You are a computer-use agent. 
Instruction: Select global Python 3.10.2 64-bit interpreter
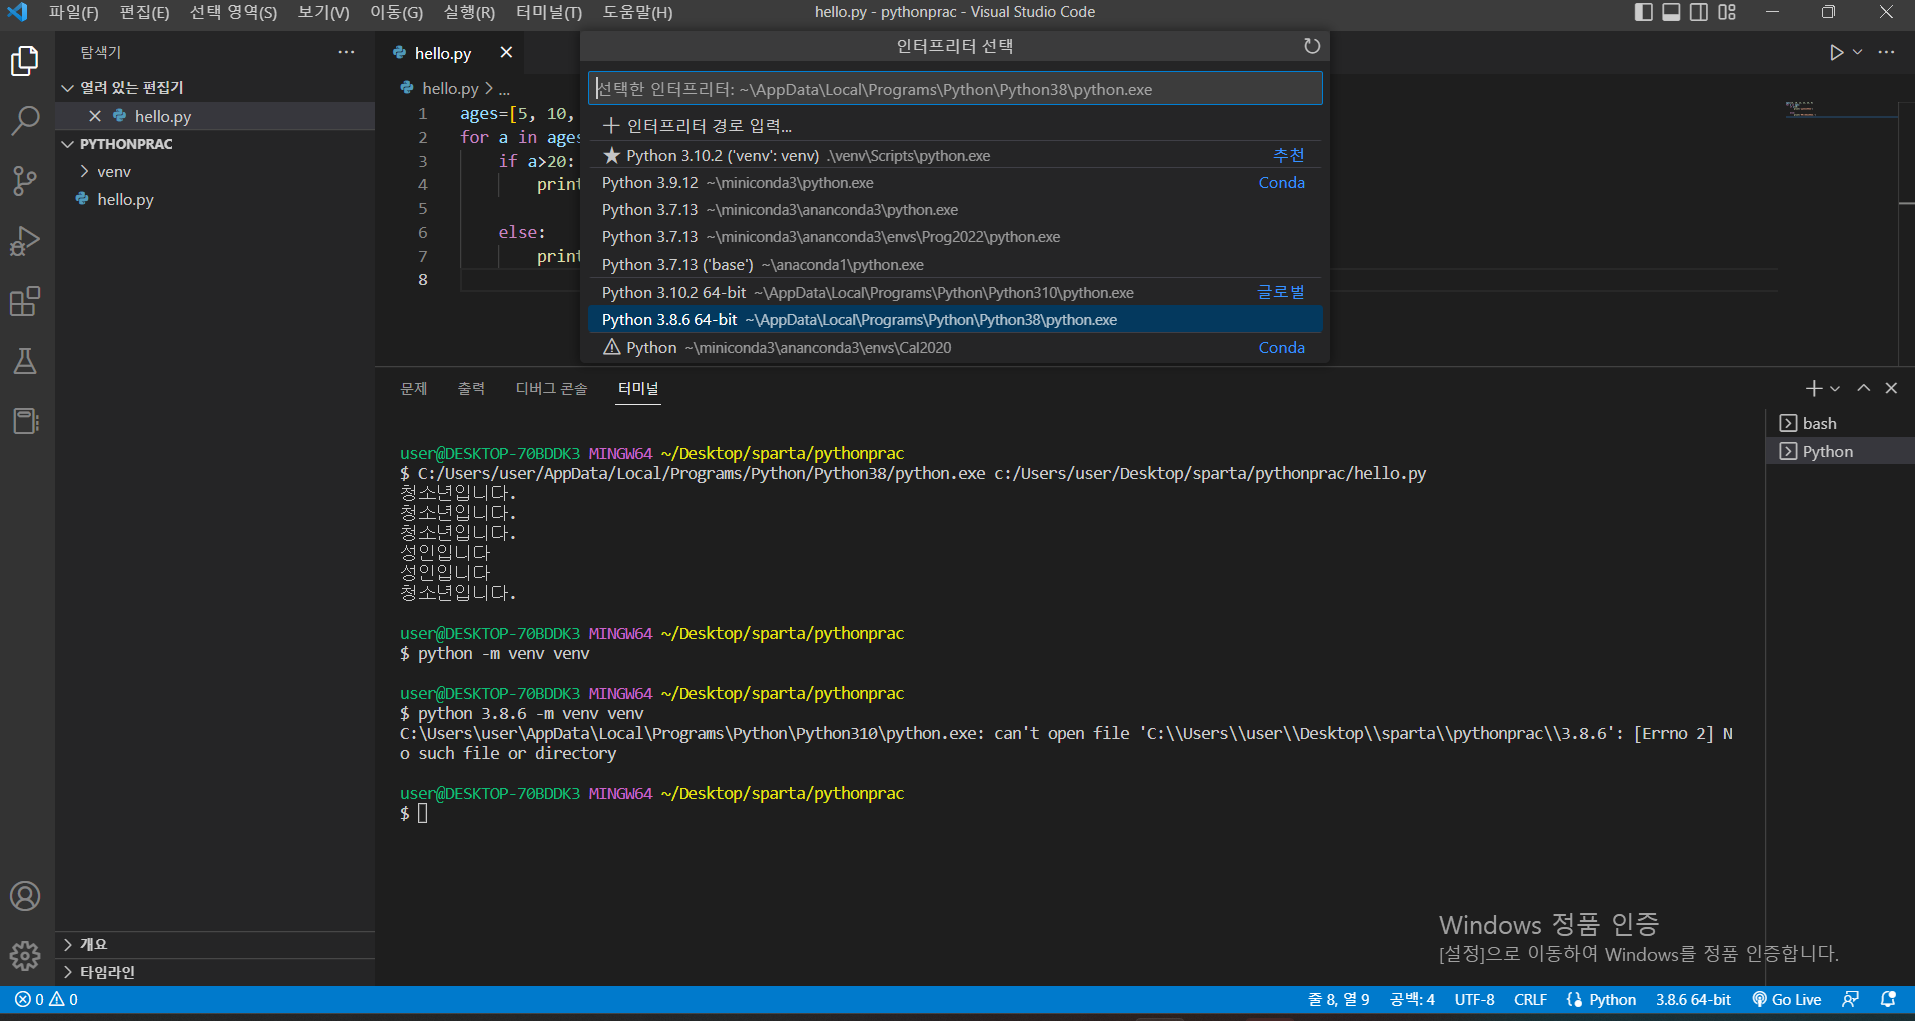[955, 292]
